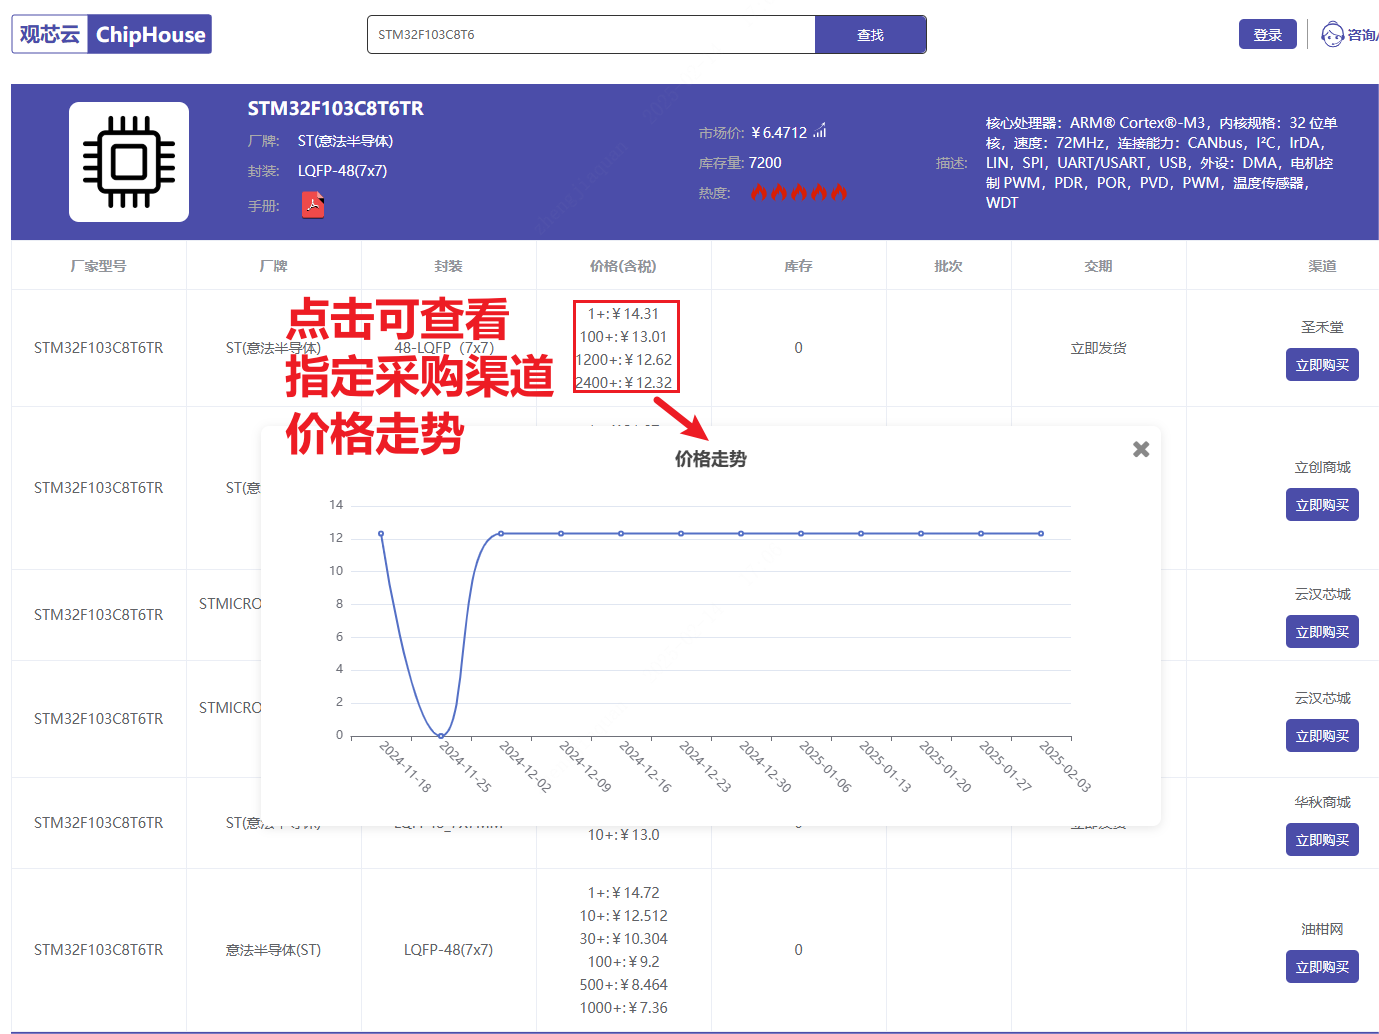Click the 交期 column header
Viewport: 1379px width, 1034px height.
(x=1098, y=266)
